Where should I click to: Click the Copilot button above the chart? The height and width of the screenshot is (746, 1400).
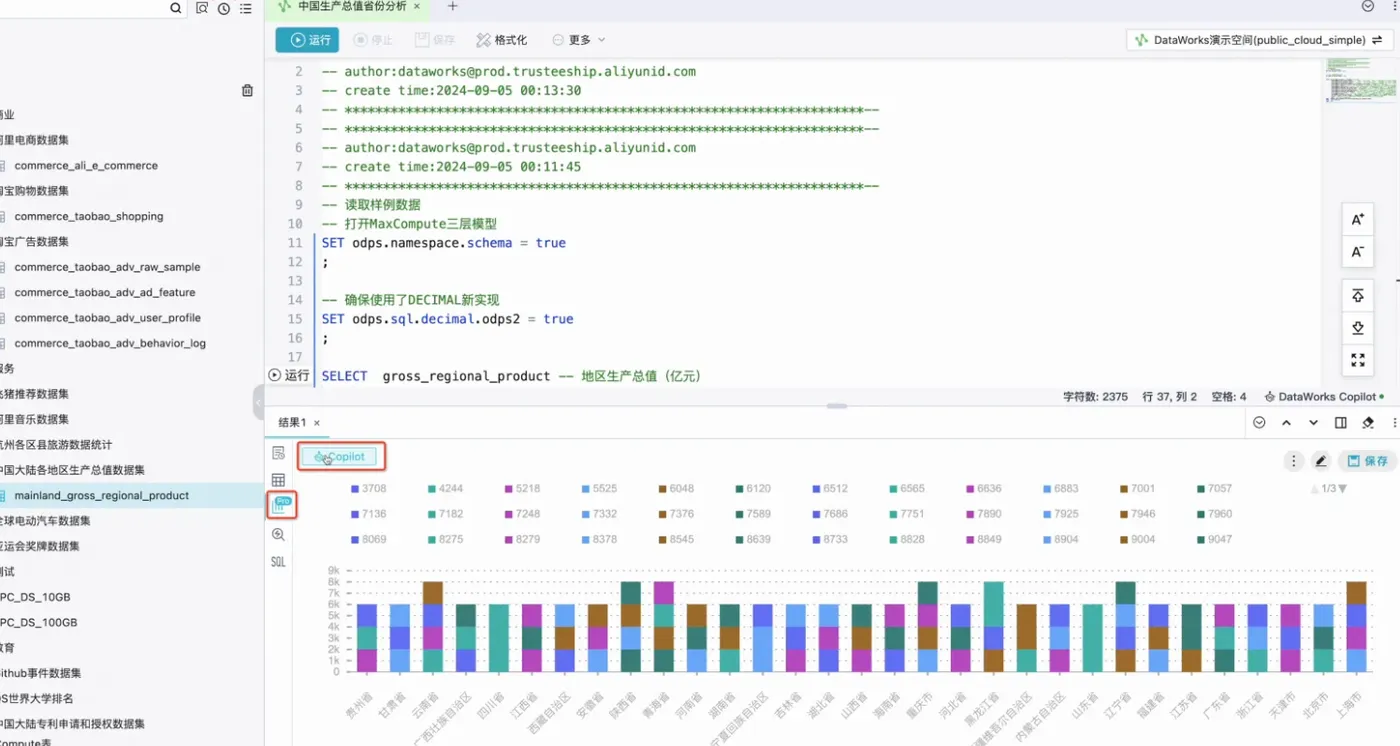click(340, 457)
